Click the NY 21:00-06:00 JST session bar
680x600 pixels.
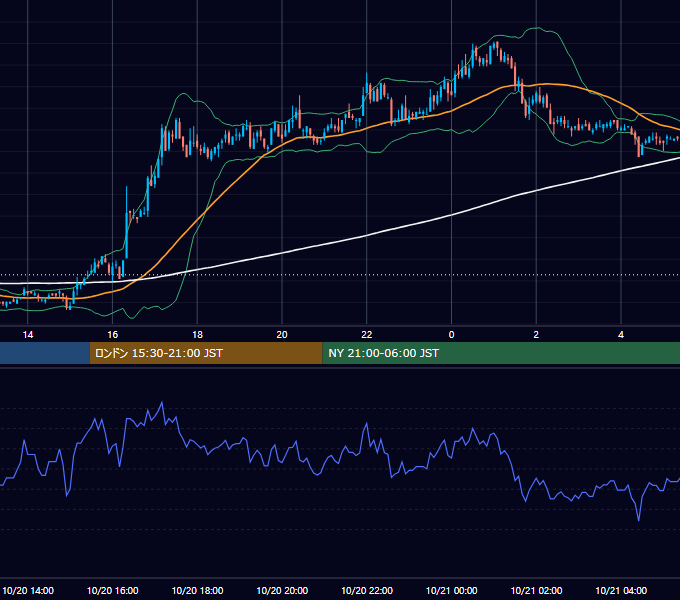pyautogui.click(x=501, y=353)
